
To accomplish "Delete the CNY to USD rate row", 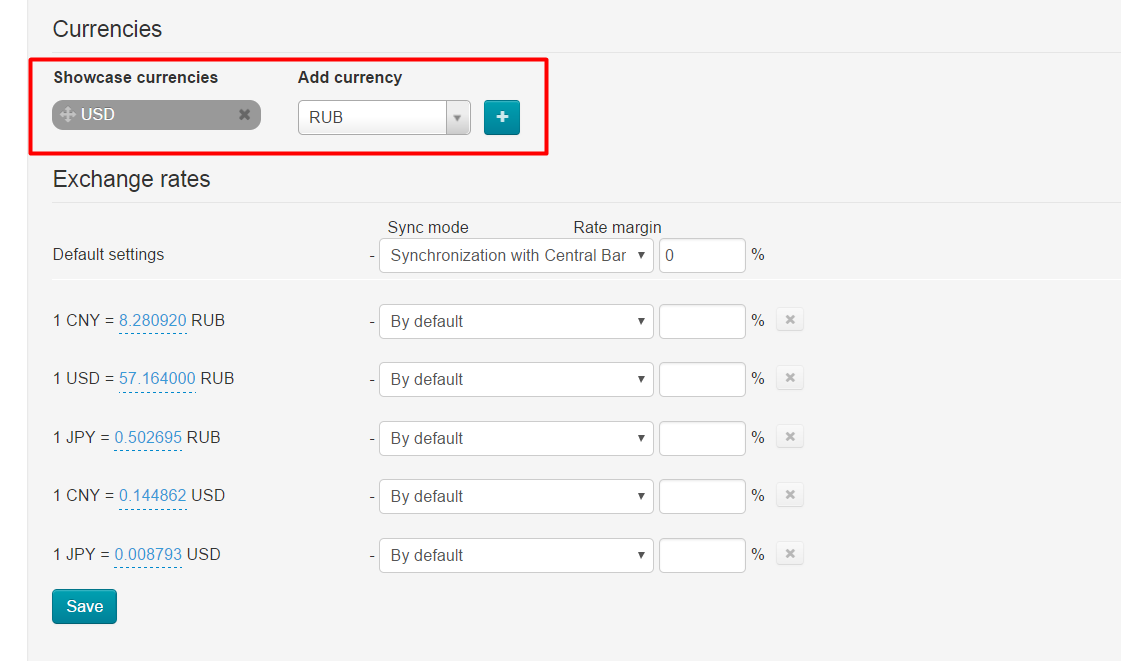I will pyautogui.click(x=790, y=494).
